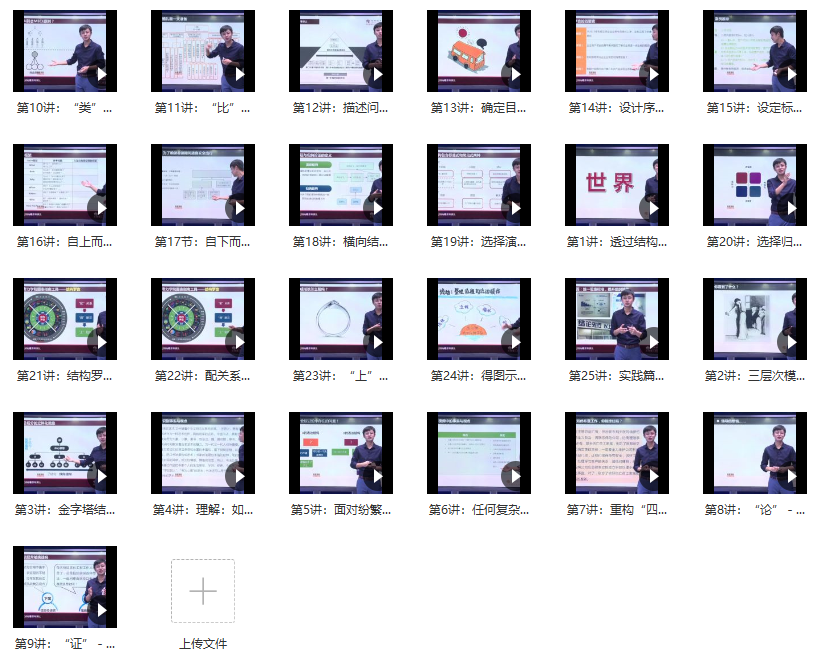The width and height of the screenshot is (819, 652).
Task: Click the 上传文件 label
Action: coord(203,644)
